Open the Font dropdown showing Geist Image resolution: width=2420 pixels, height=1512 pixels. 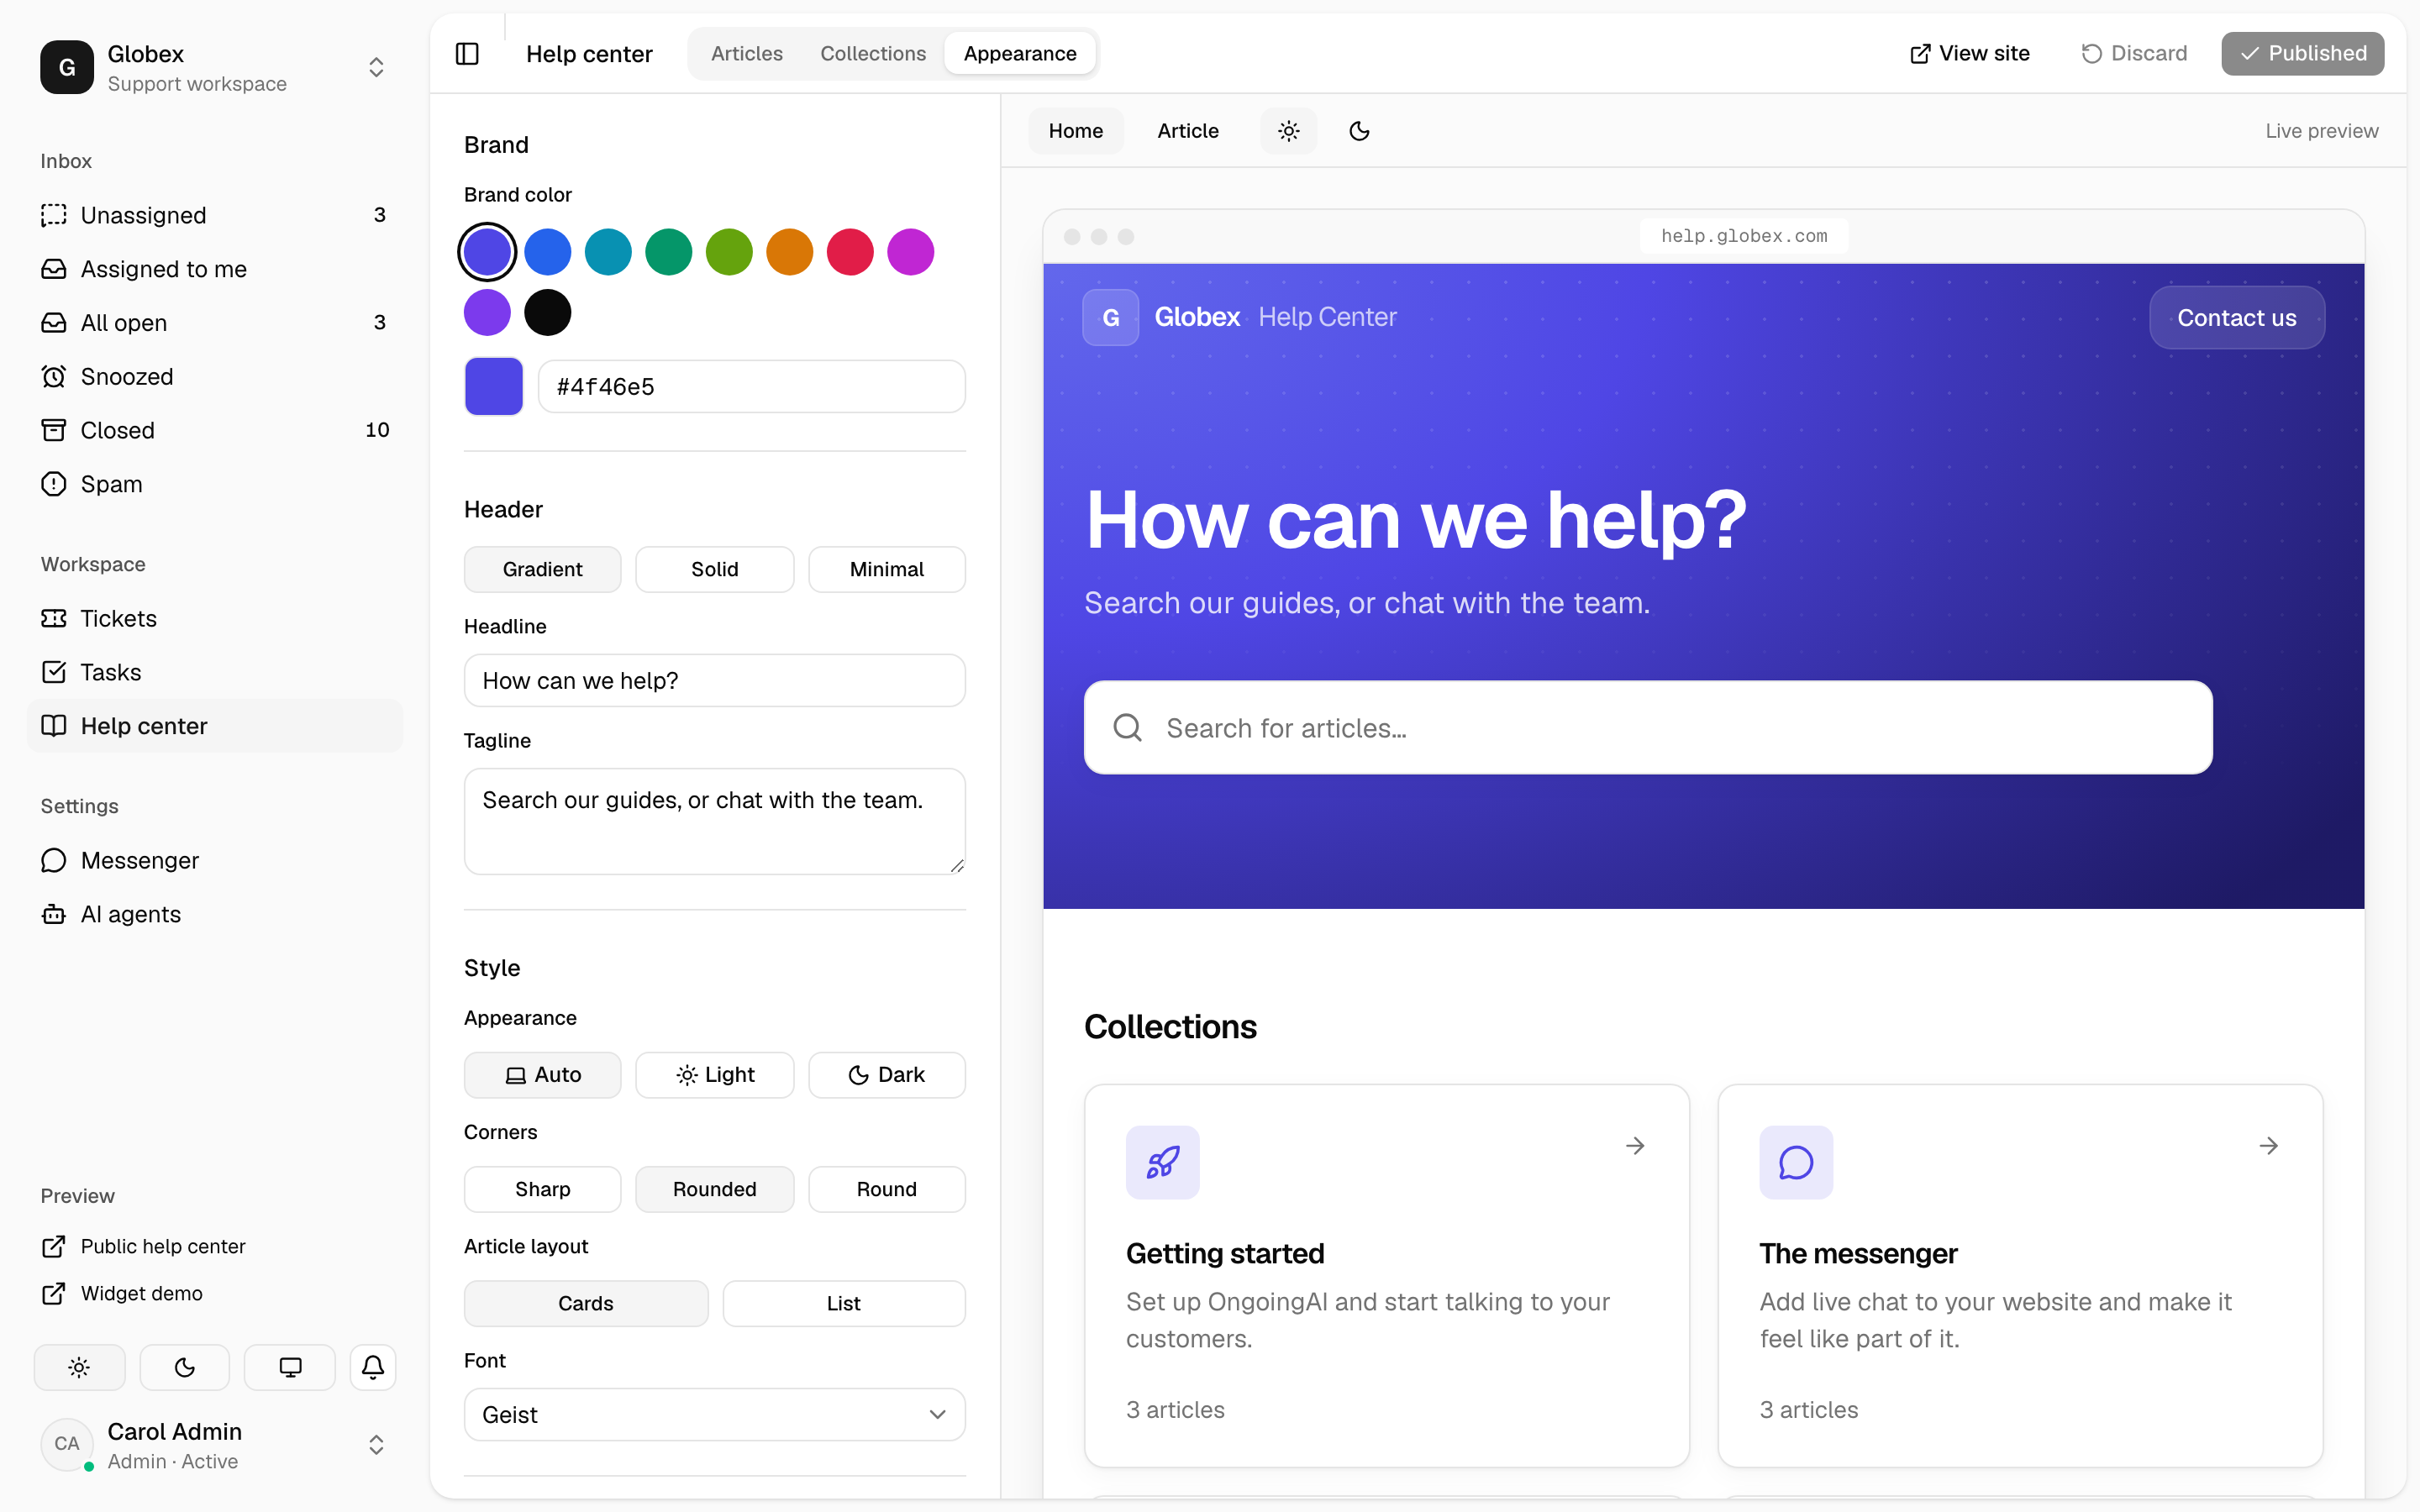pos(714,1414)
